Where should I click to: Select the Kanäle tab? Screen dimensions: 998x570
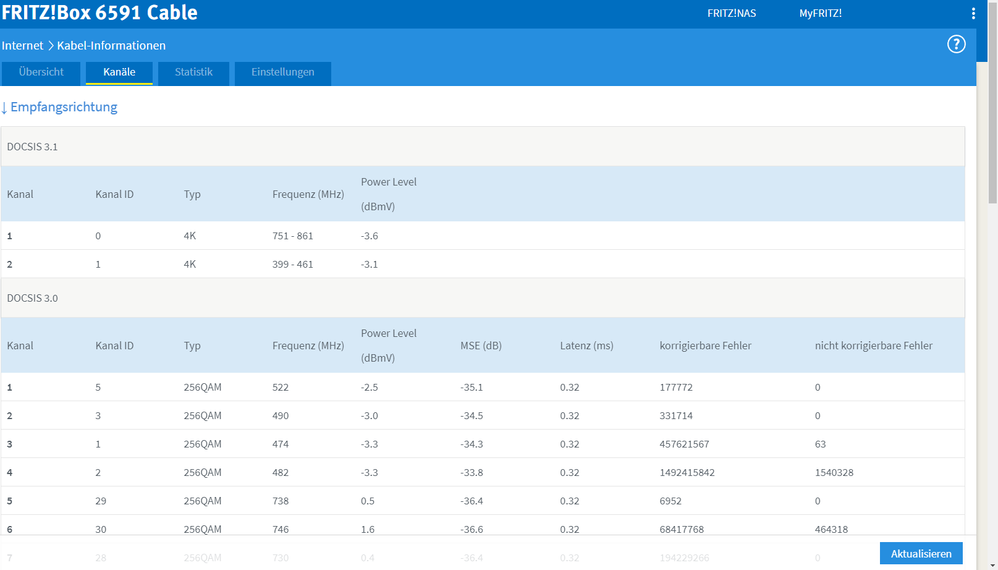[118, 73]
